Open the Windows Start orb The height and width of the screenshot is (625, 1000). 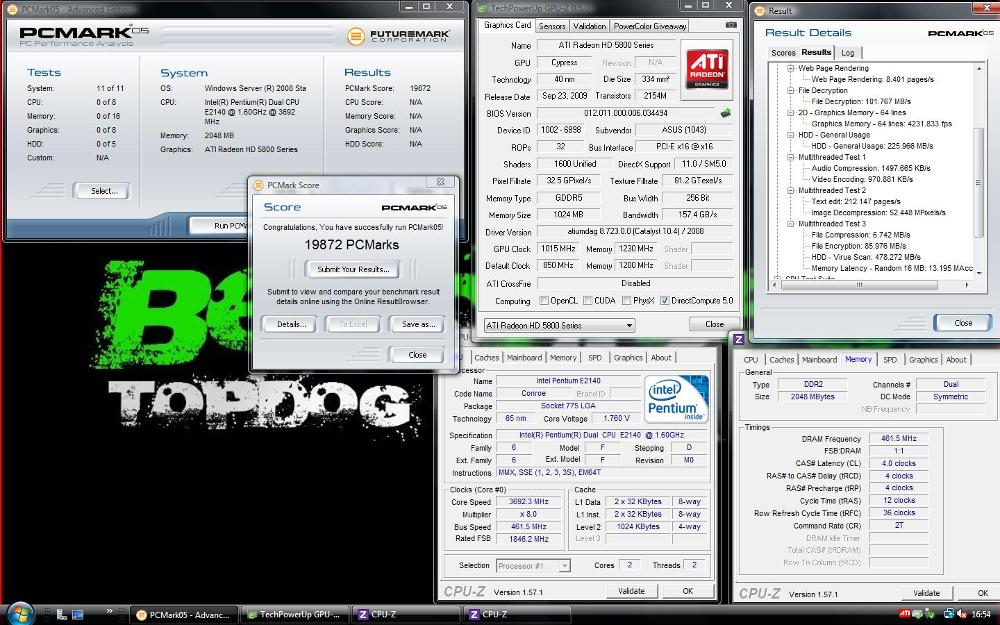tap(20, 614)
